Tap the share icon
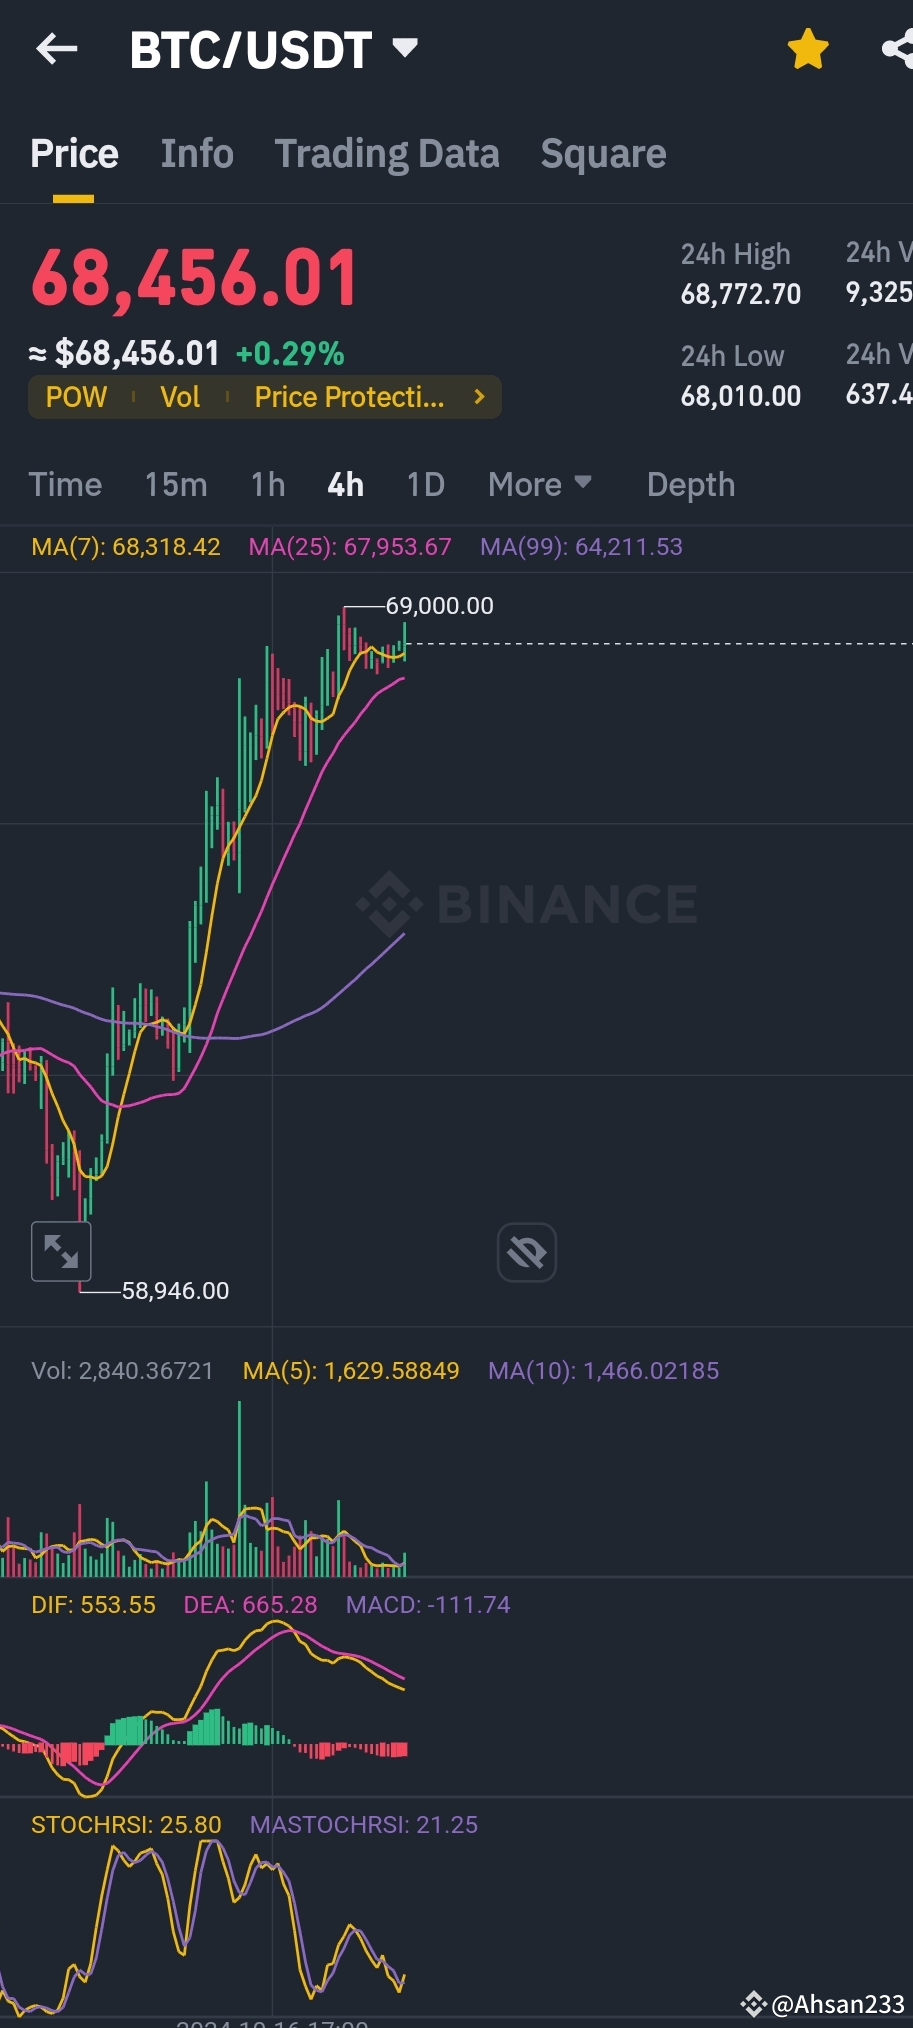913x2028 pixels. click(x=898, y=48)
